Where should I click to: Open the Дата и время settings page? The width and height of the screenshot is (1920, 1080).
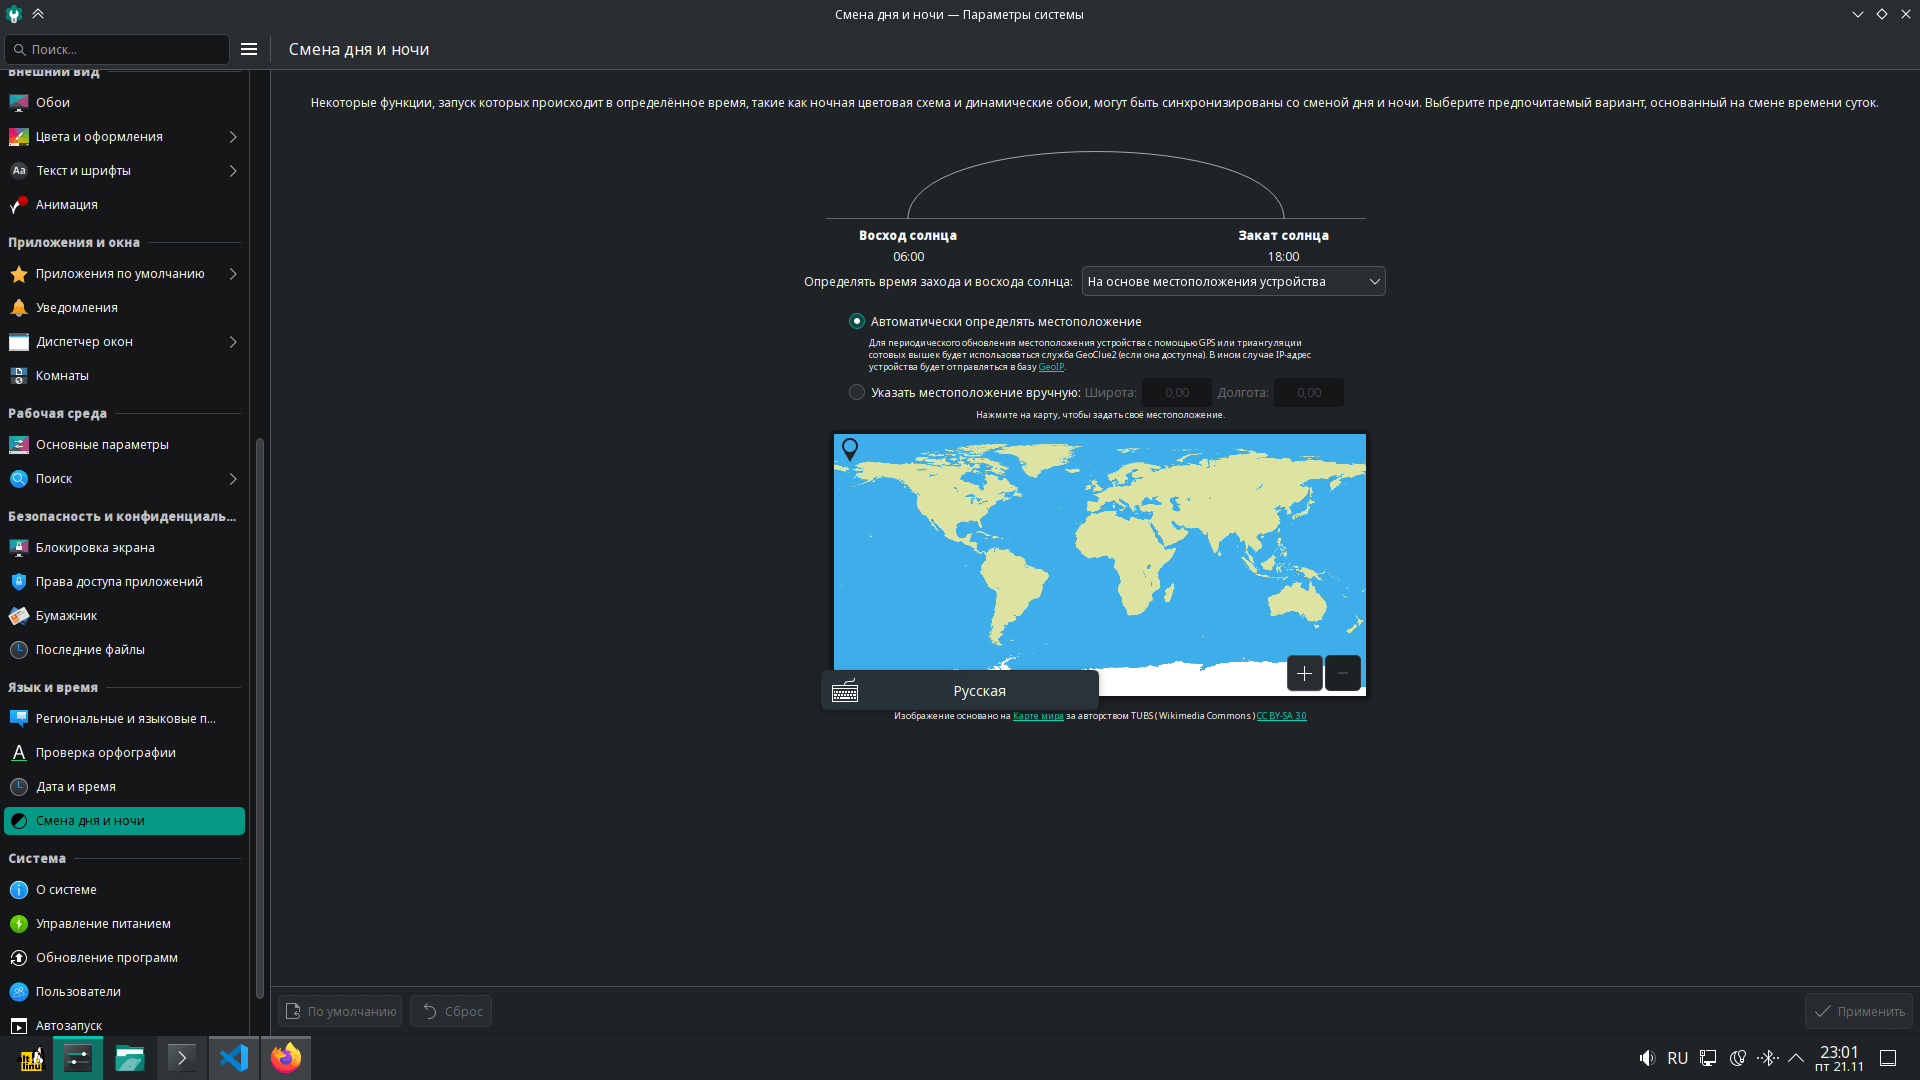tap(76, 787)
